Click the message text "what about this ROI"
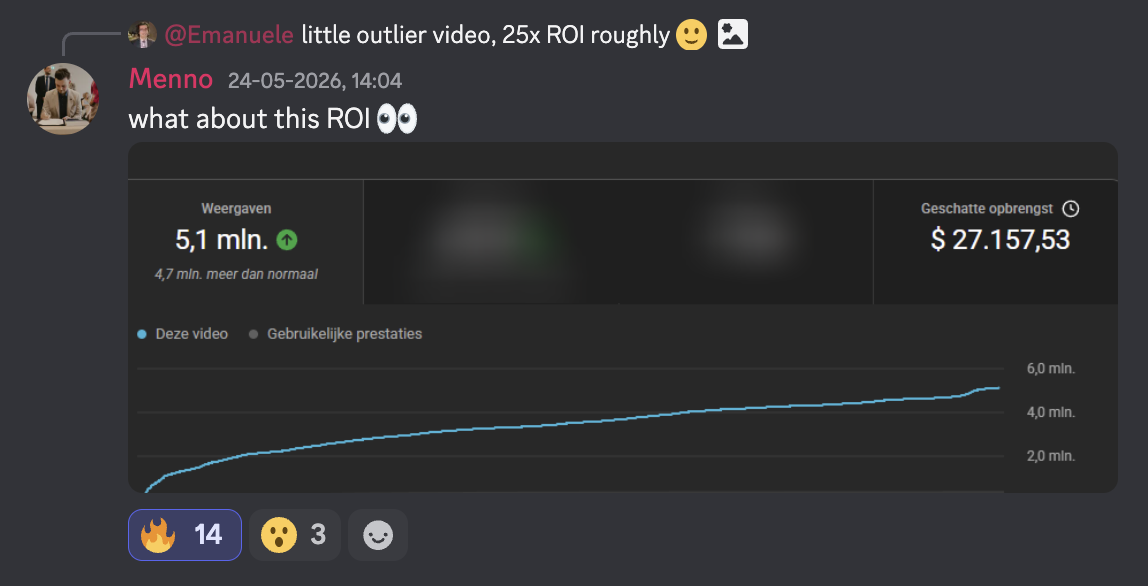 tap(249, 119)
